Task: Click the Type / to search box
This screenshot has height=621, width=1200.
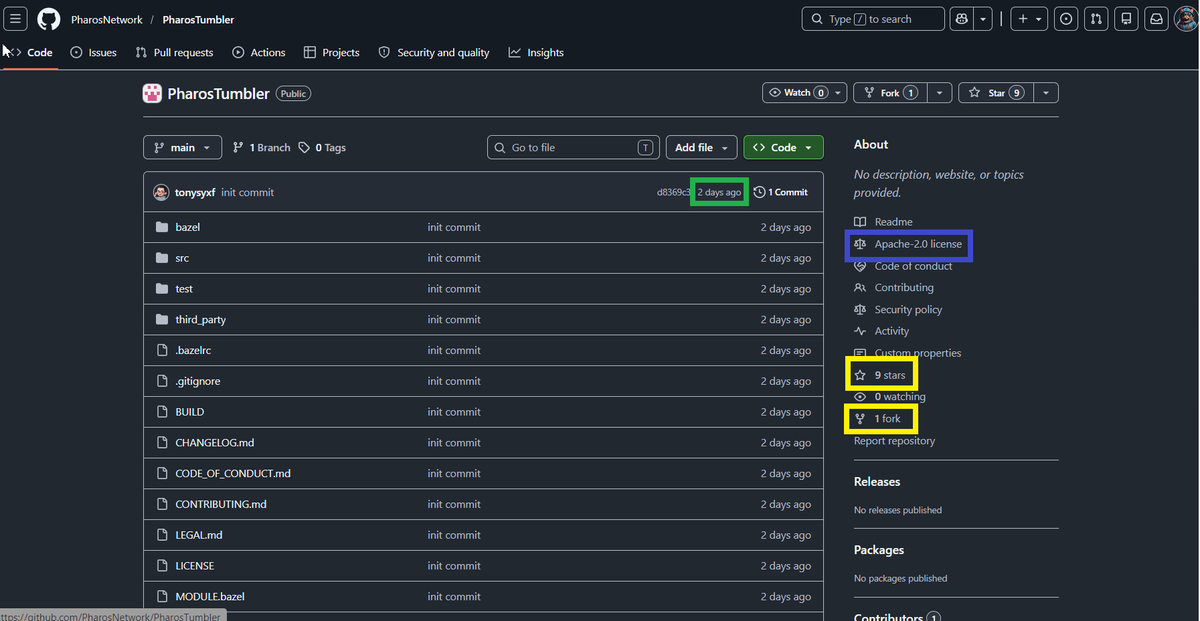Action: tap(873, 19)
